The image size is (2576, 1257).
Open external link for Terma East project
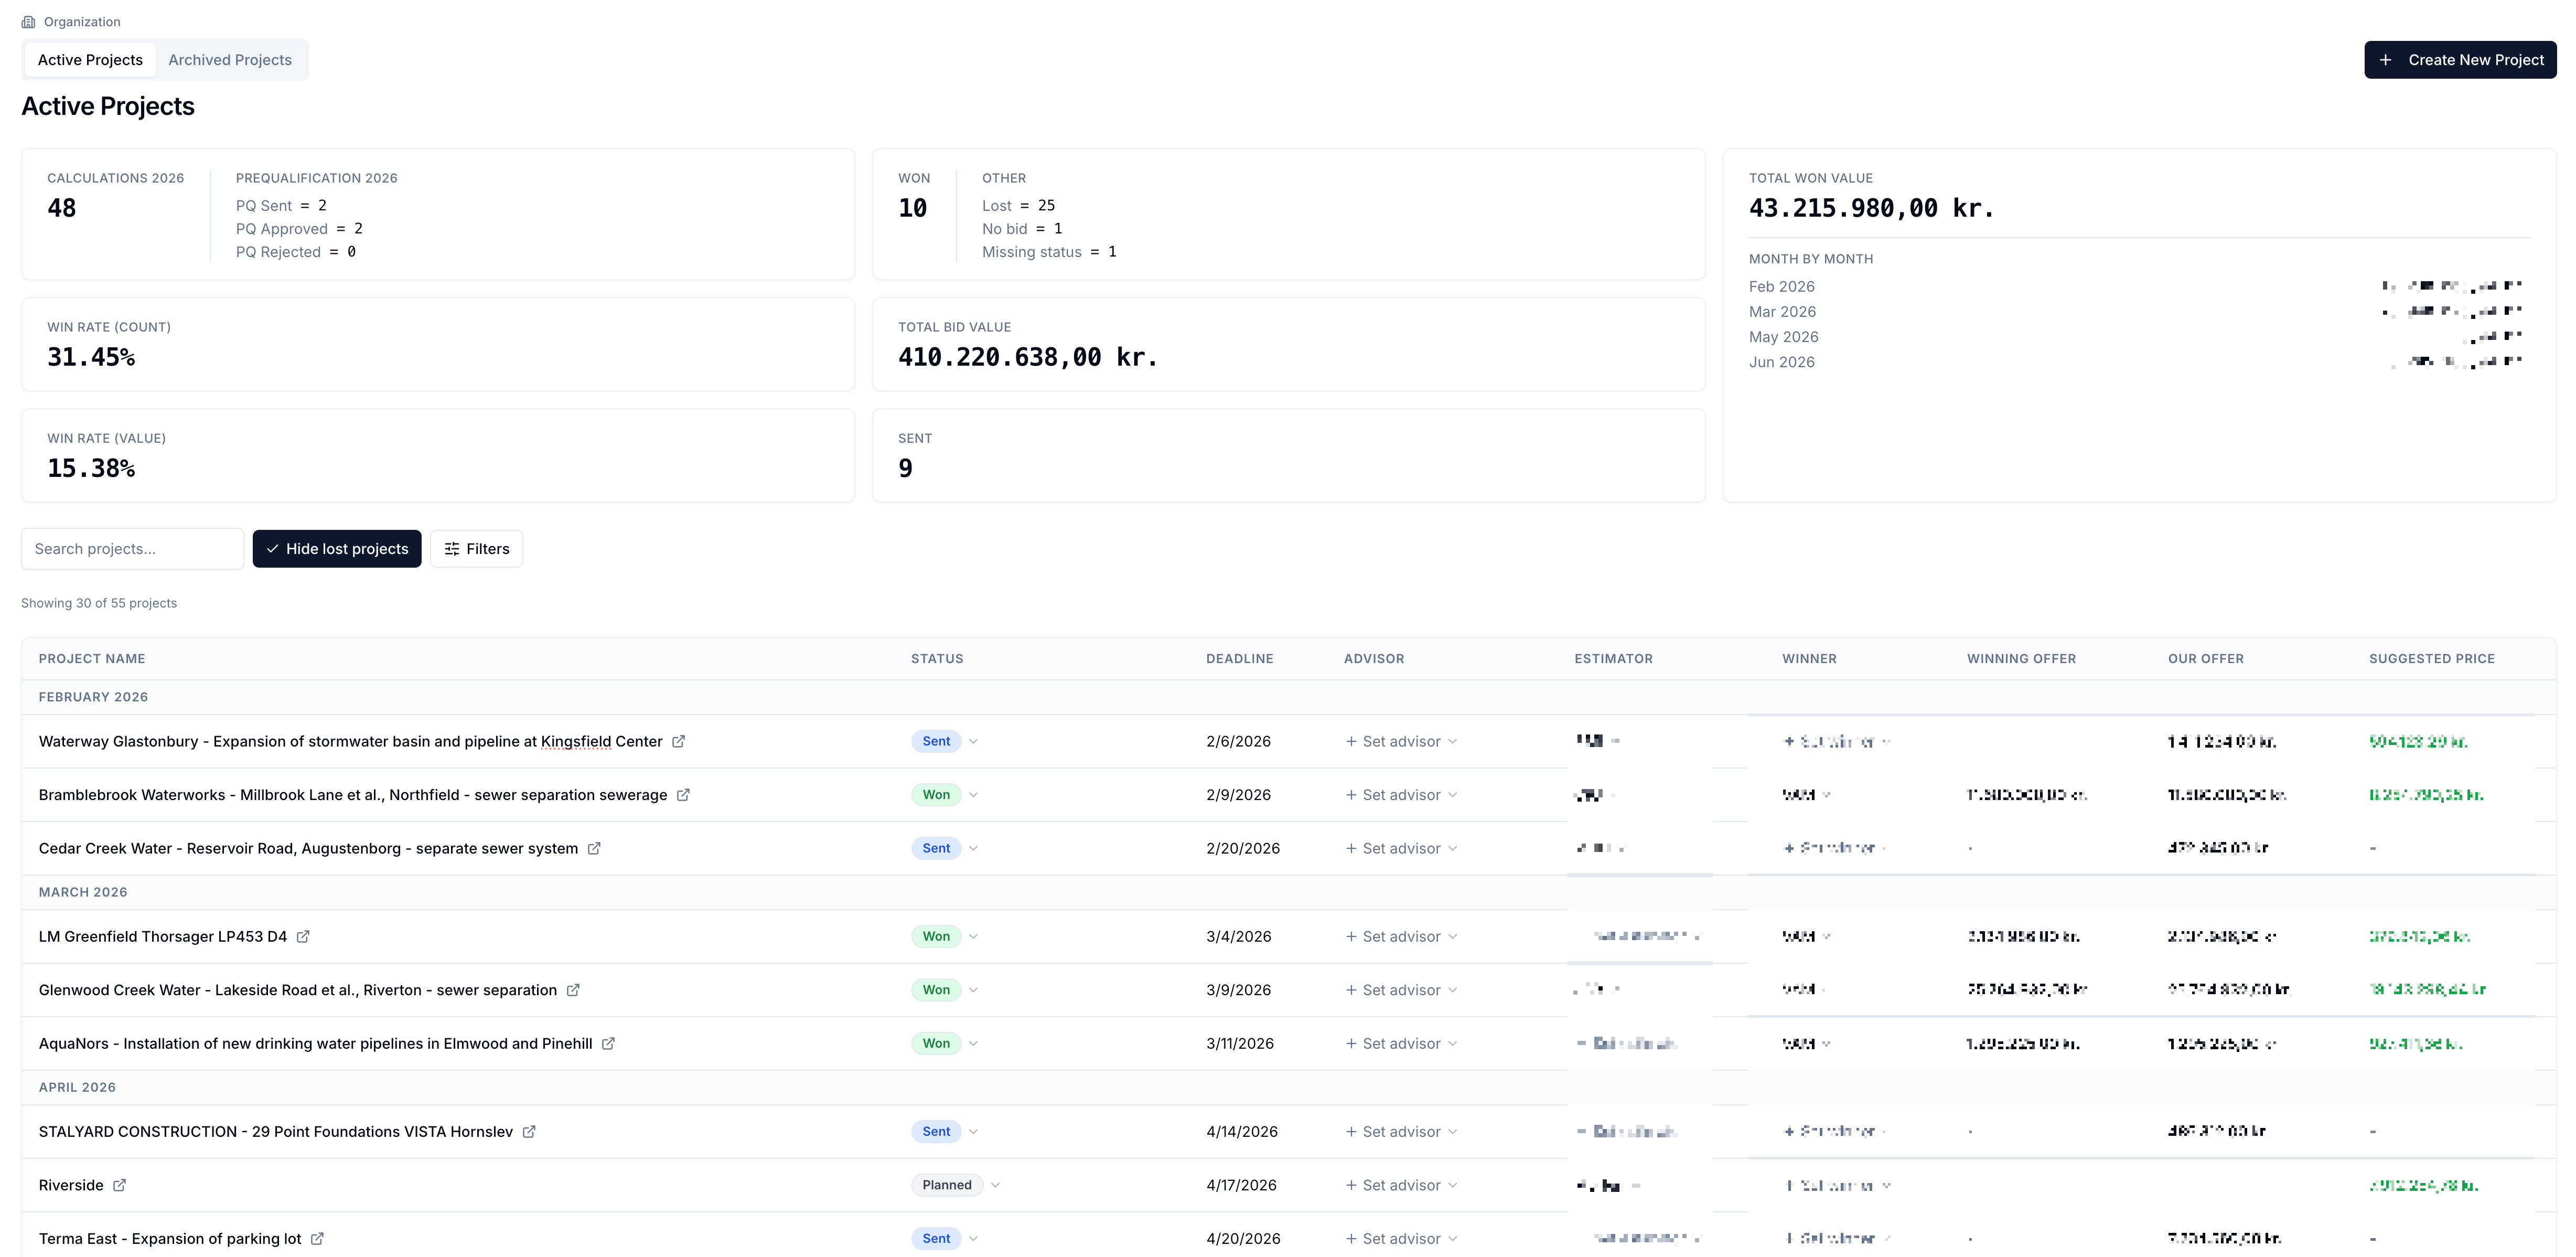point(317,1238)
